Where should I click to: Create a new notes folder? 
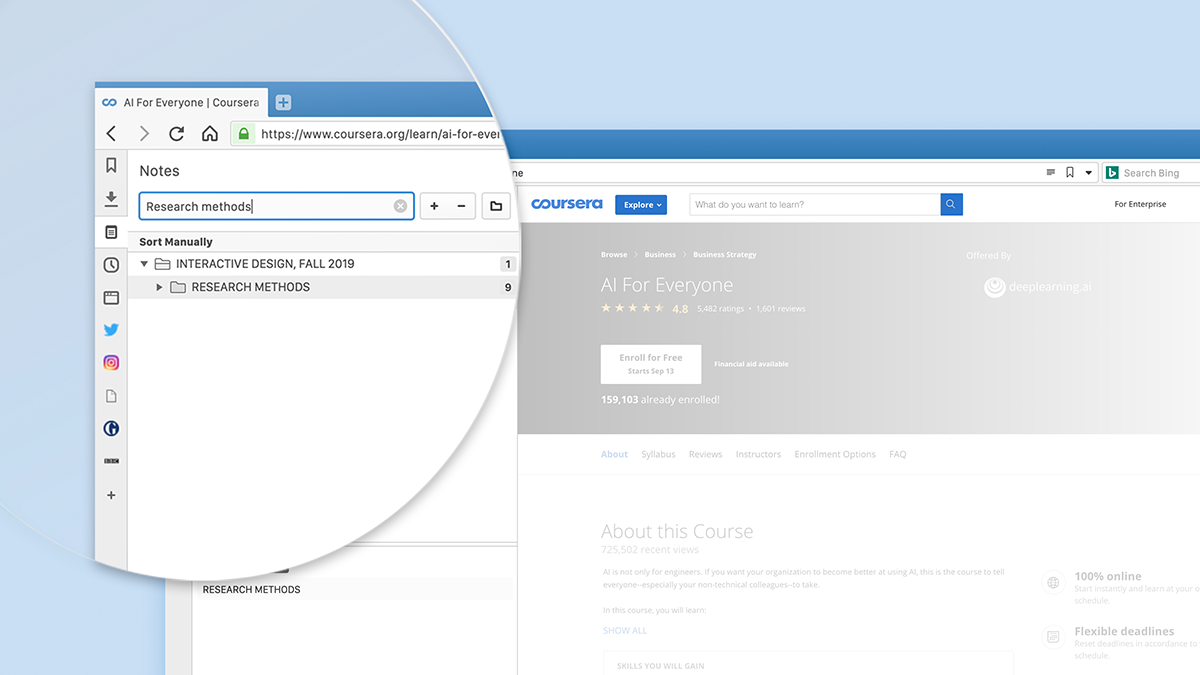(x=496, y=206)
